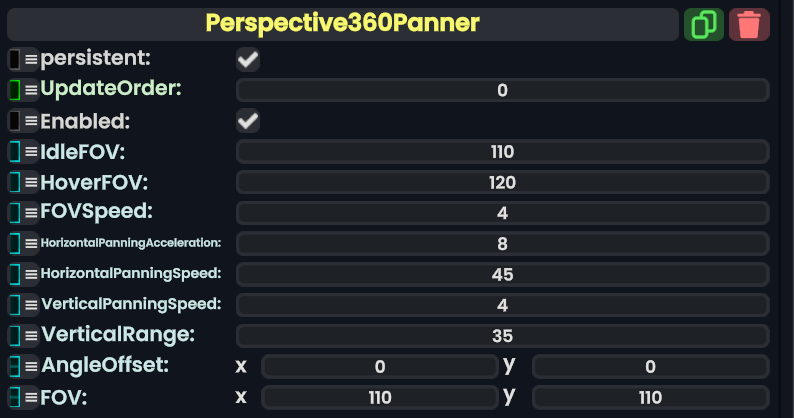
Task: Open the hamburger menu next to HoverFOV
Action: coord(31,183)
